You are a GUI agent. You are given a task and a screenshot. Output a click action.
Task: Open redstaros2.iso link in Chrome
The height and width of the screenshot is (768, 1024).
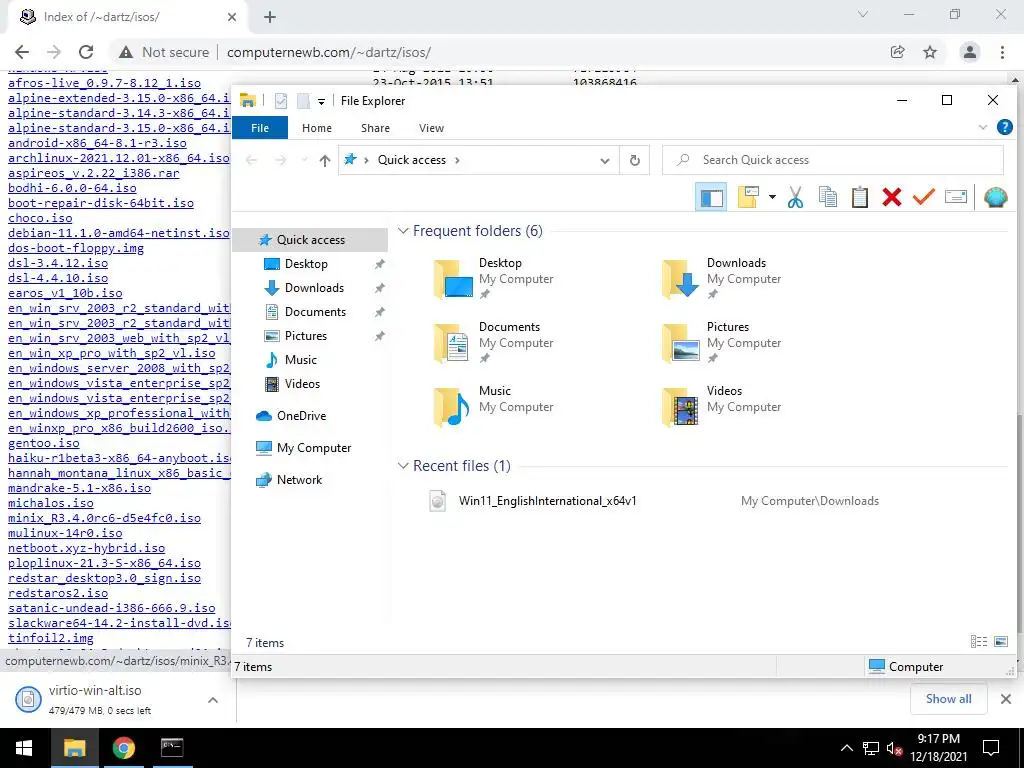[58, 593]
